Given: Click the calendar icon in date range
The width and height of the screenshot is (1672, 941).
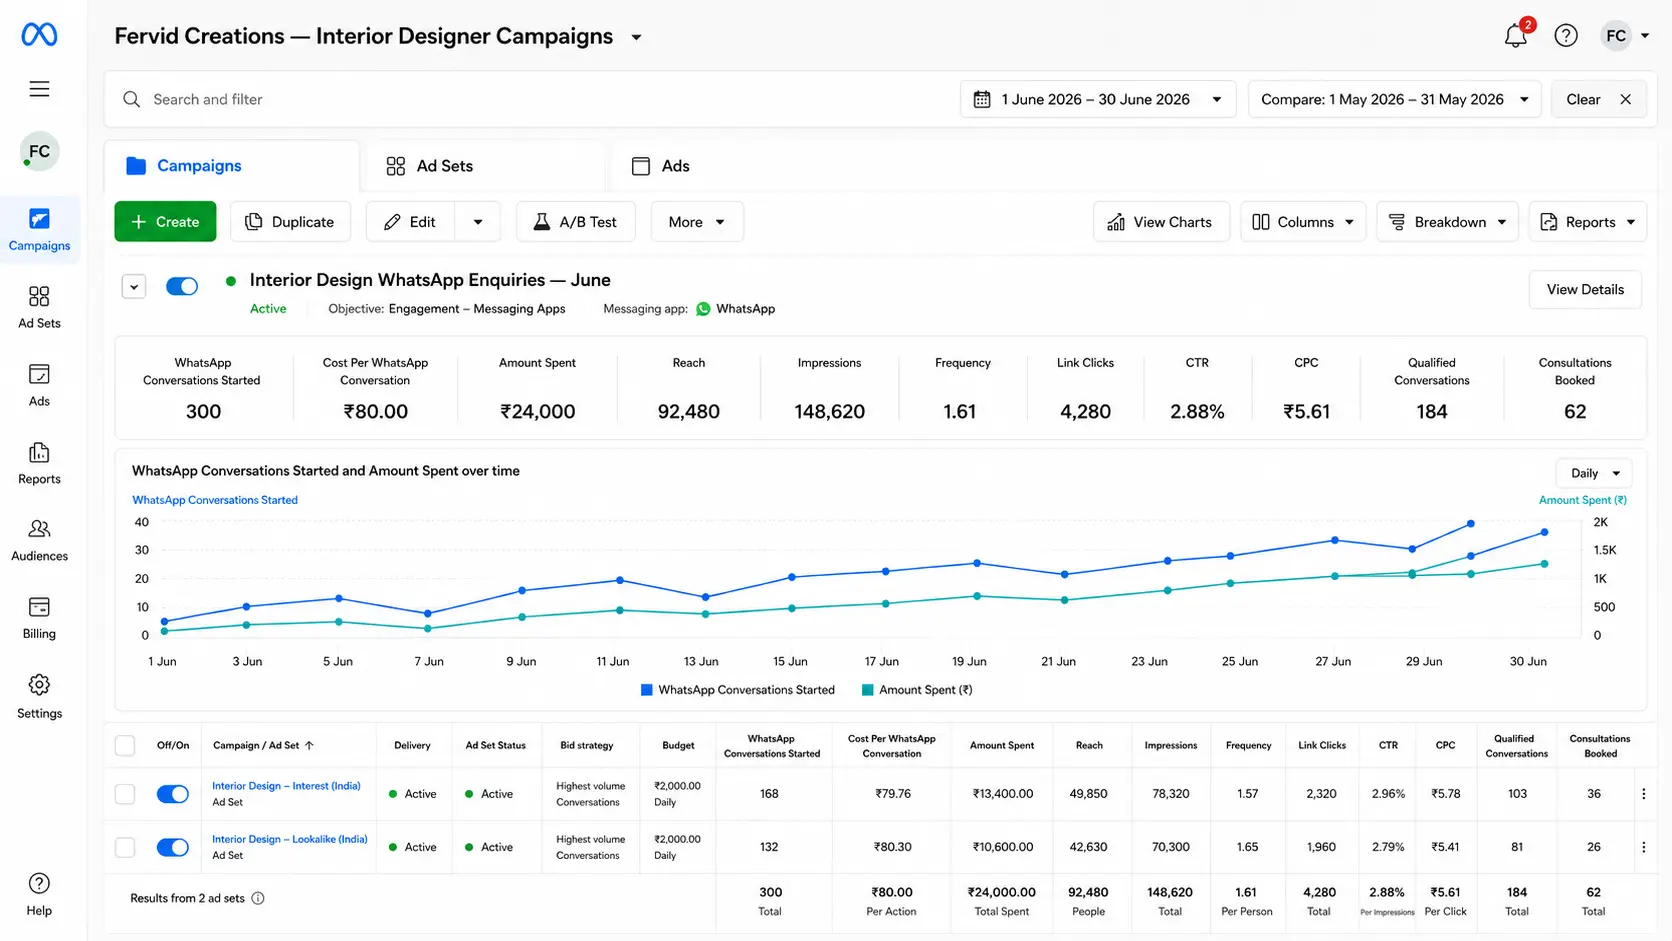Looking at the screenshot, I should (x=982, y=99).
